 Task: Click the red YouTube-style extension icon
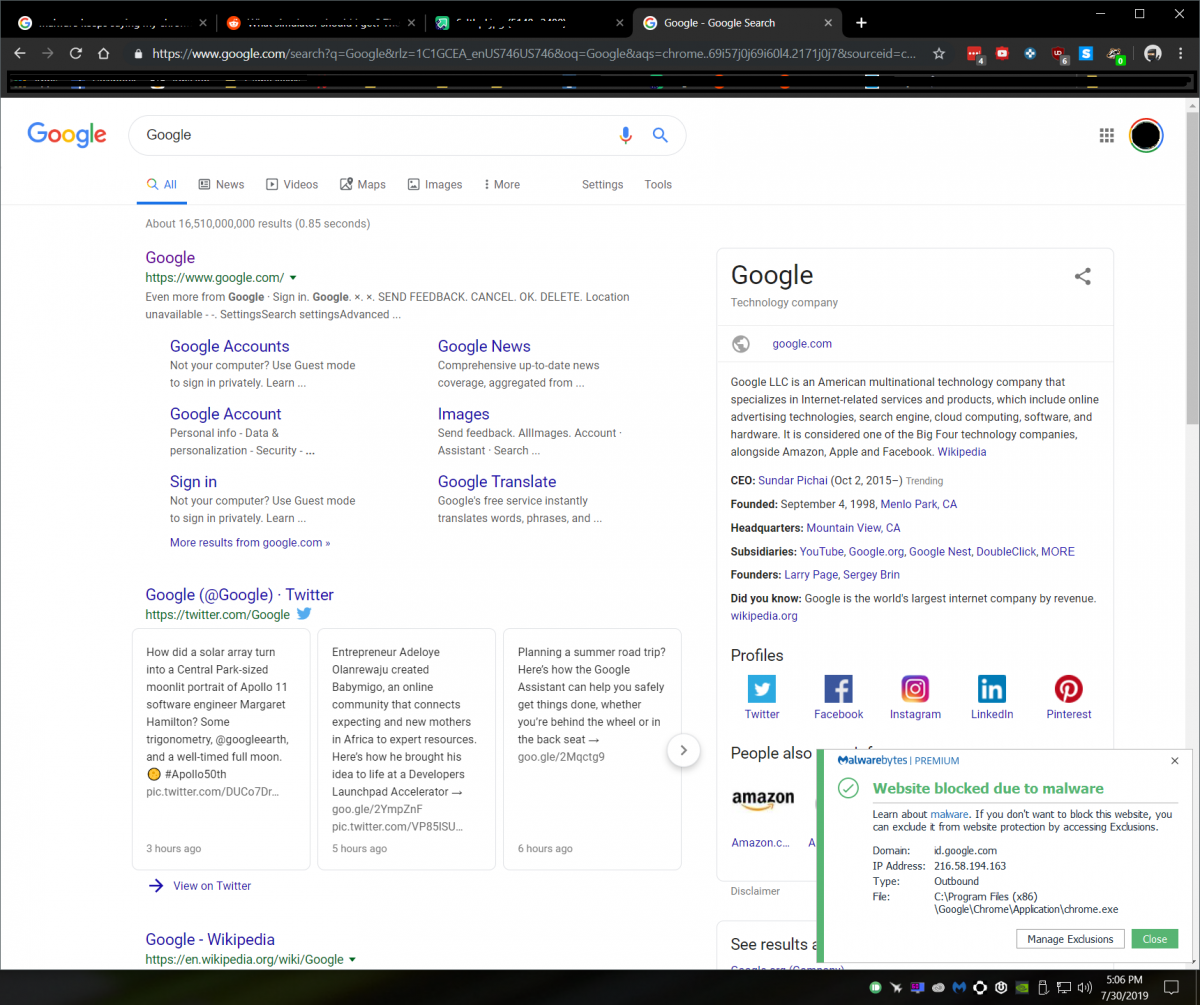point(1002,53)
